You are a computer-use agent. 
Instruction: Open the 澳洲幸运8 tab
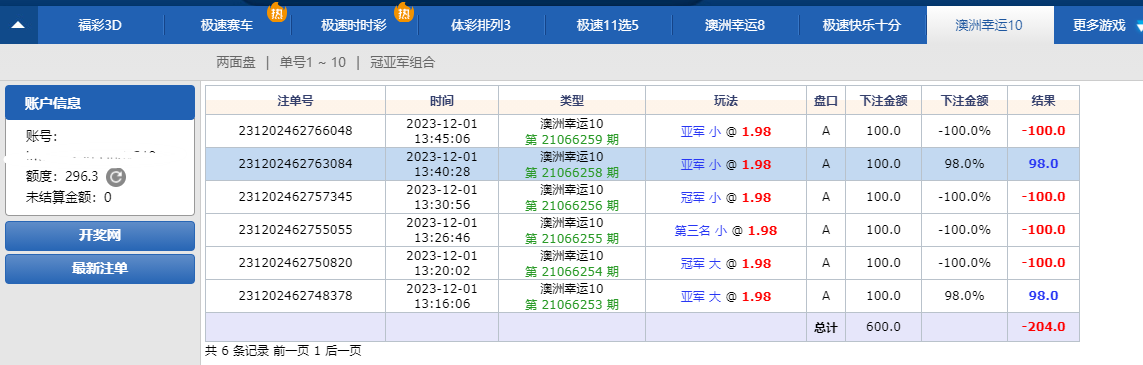[735, 25]
